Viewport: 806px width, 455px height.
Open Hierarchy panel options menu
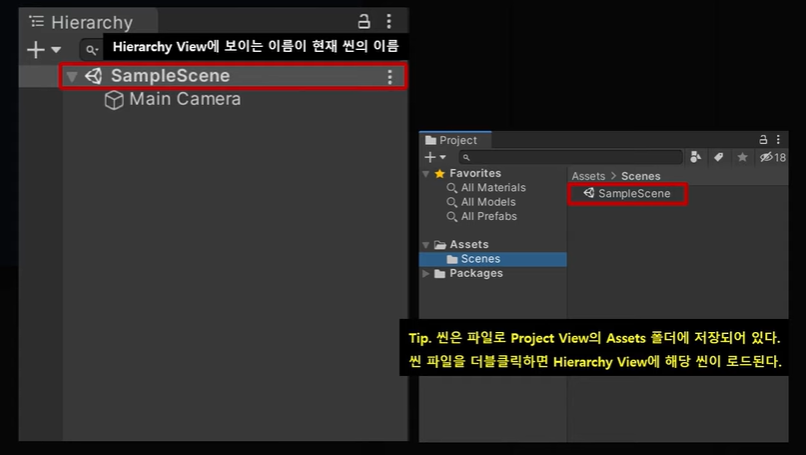point(389,21)
